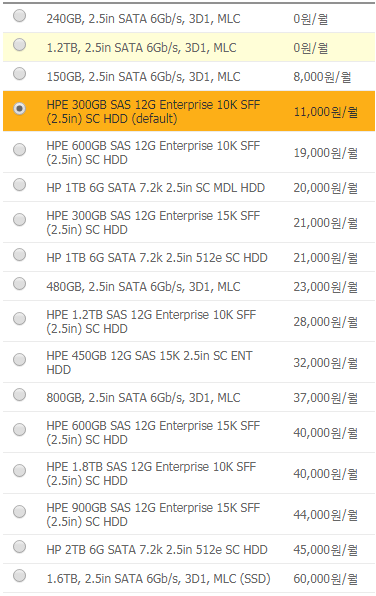Choose the 1.2TB SATA 3D1 MLC option
Viewport: 376px width, 596px height.
(x=19, y=45)
